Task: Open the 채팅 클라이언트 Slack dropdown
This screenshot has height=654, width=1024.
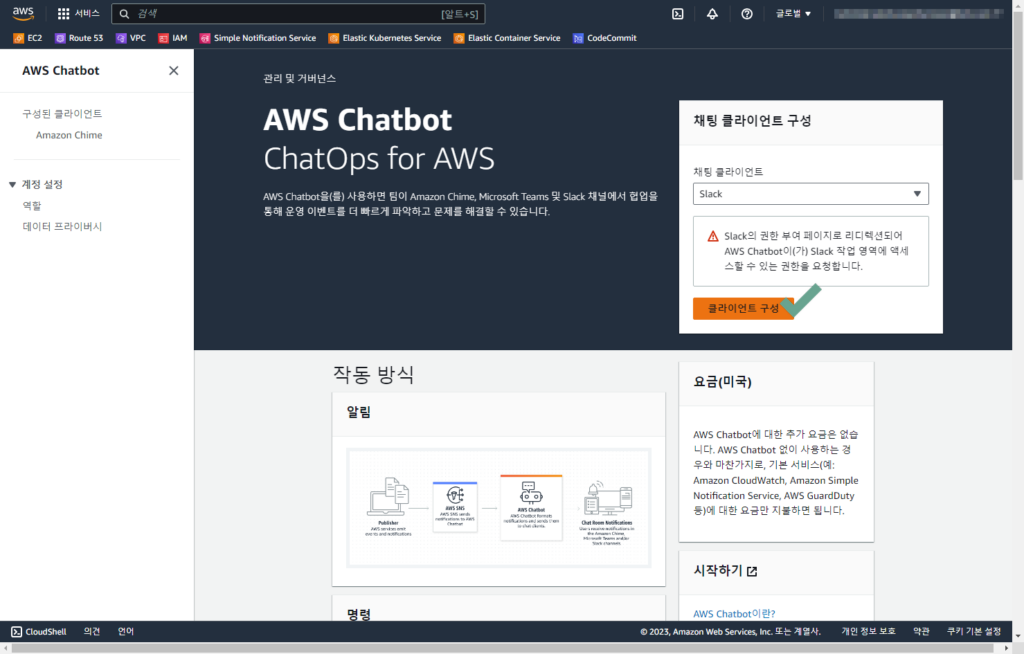Action: tap(810, 194)
